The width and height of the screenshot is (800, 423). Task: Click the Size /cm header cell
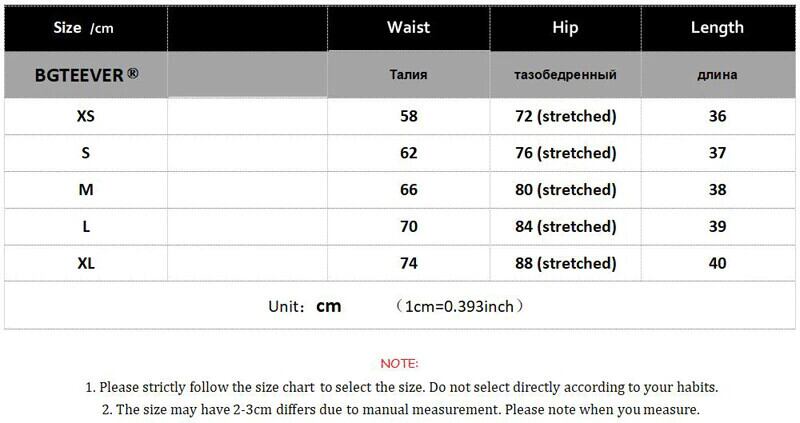tap(84, 27)
